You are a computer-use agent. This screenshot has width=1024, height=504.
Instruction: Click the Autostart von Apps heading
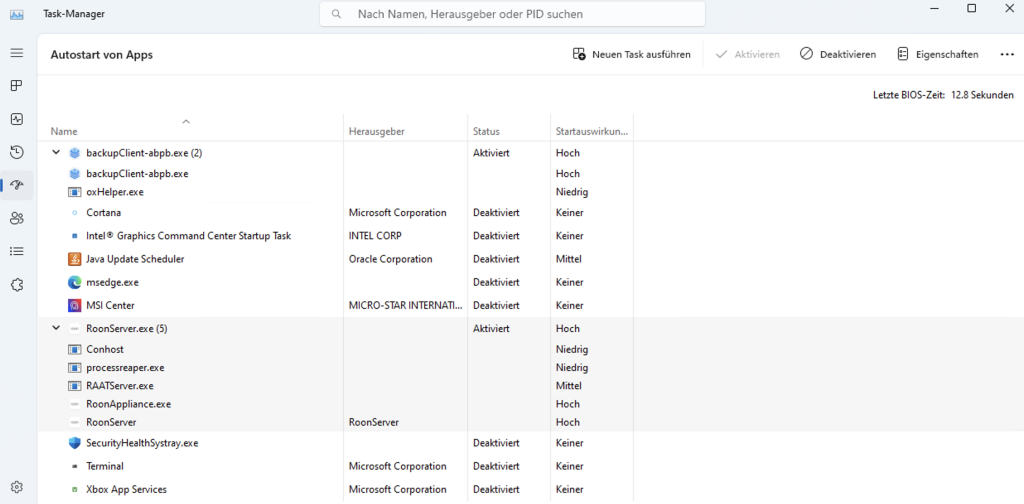point(101,55)
